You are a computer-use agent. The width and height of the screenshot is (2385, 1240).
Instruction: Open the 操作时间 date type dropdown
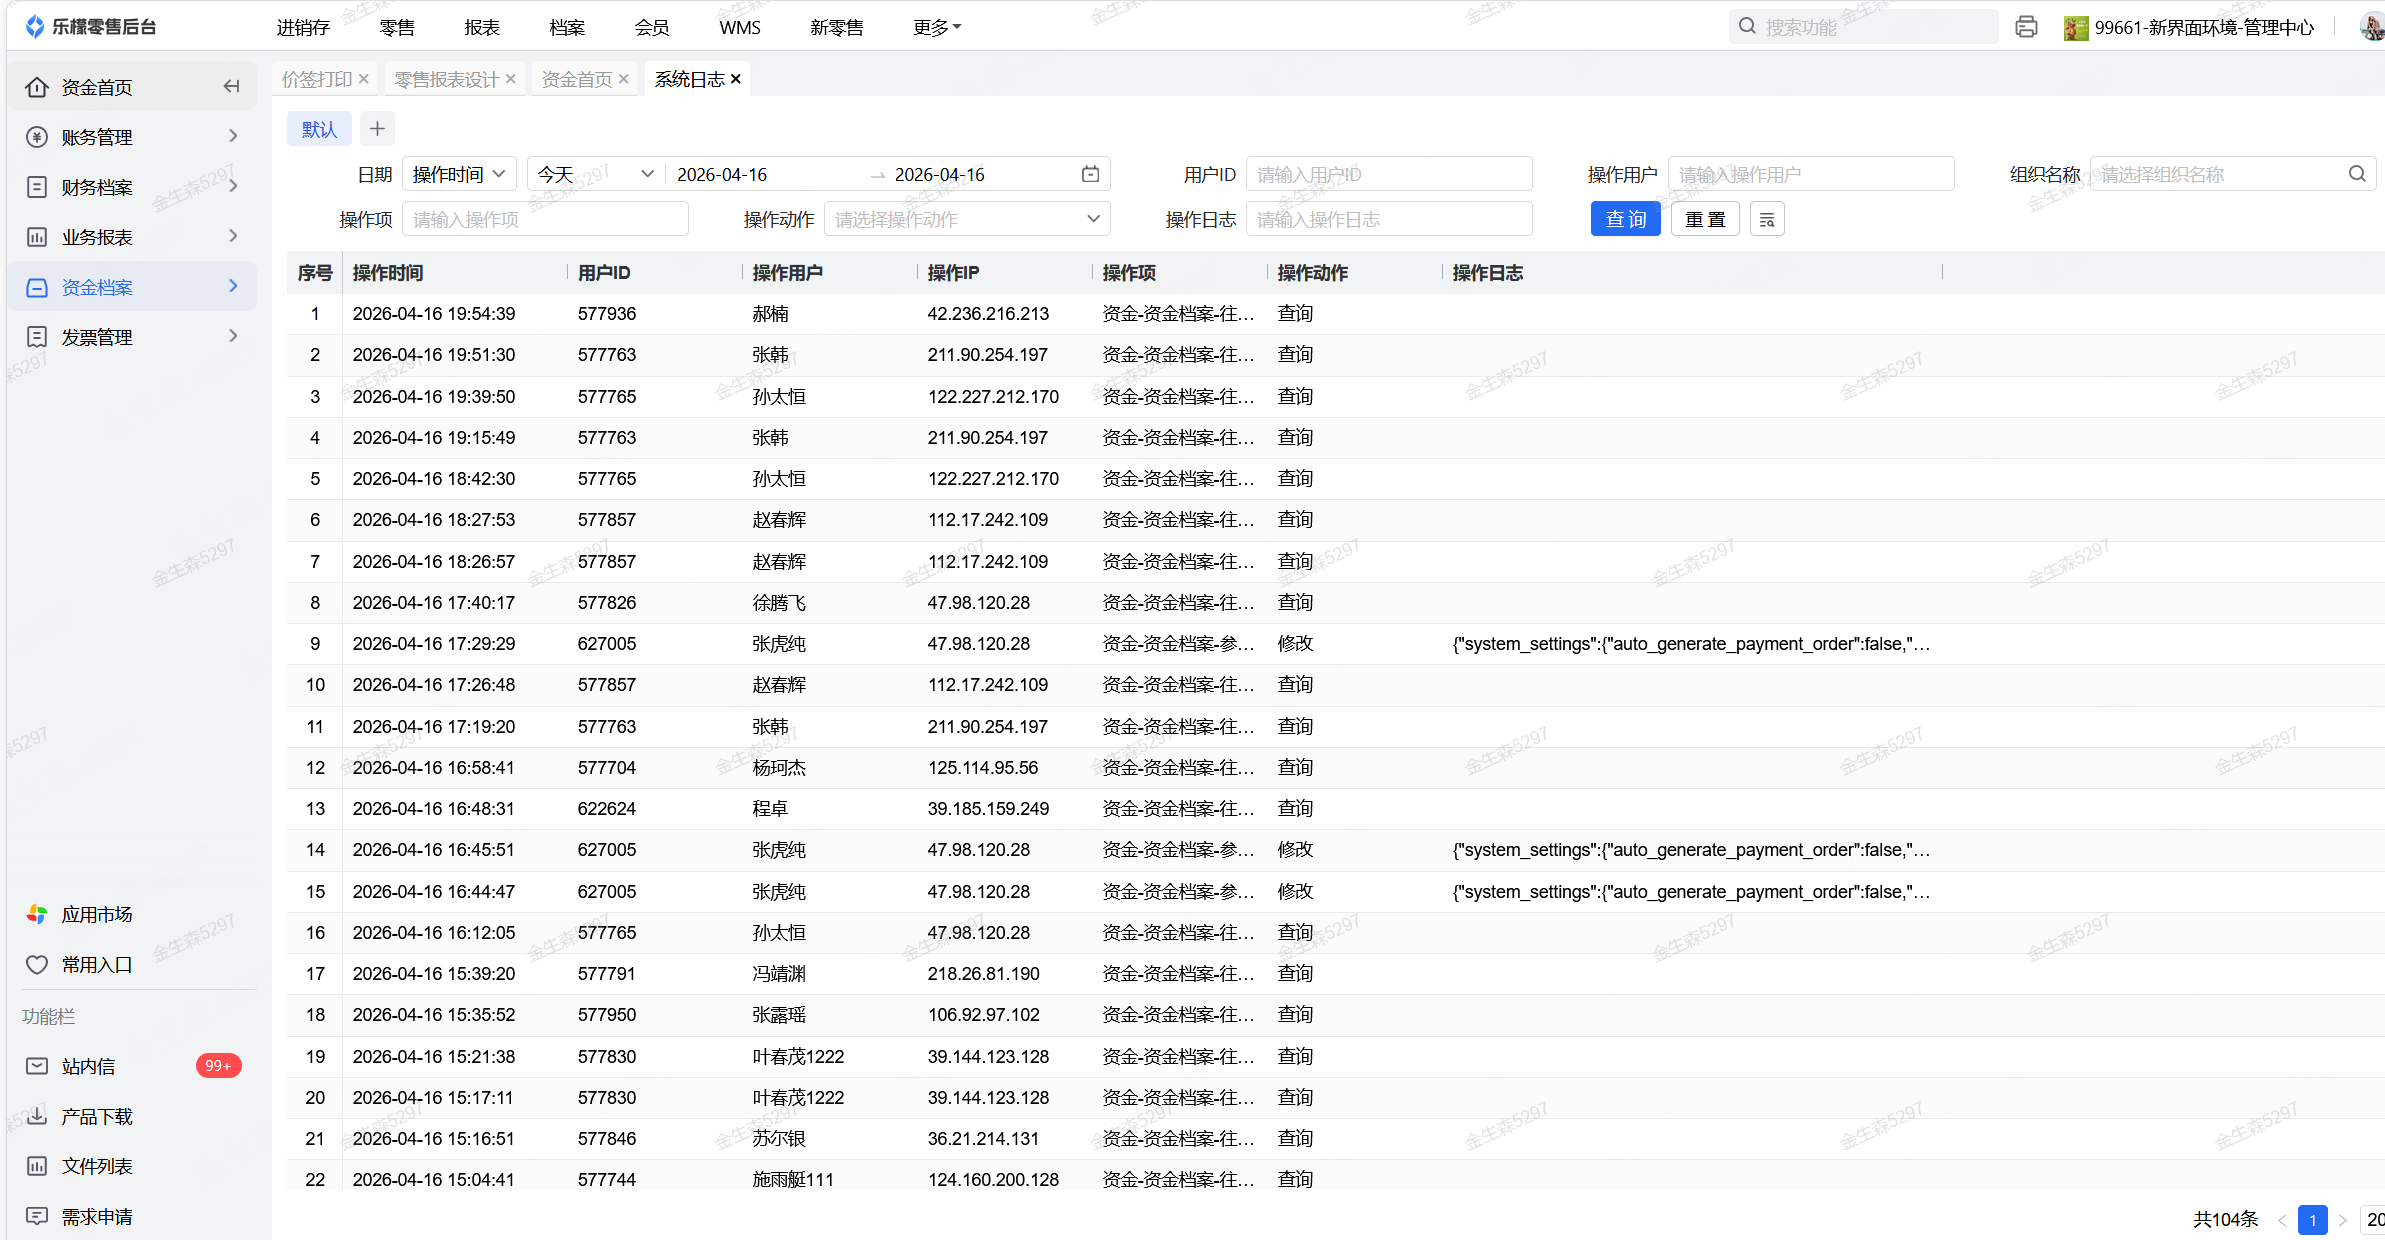pyautogui.click(x=459, y=175)
